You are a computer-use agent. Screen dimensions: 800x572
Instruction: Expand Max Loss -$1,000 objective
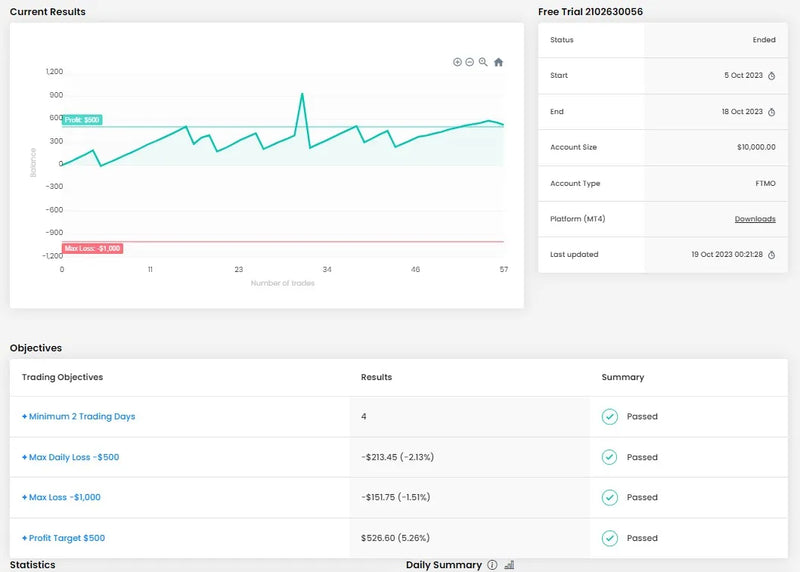click(x=61, y=497)
